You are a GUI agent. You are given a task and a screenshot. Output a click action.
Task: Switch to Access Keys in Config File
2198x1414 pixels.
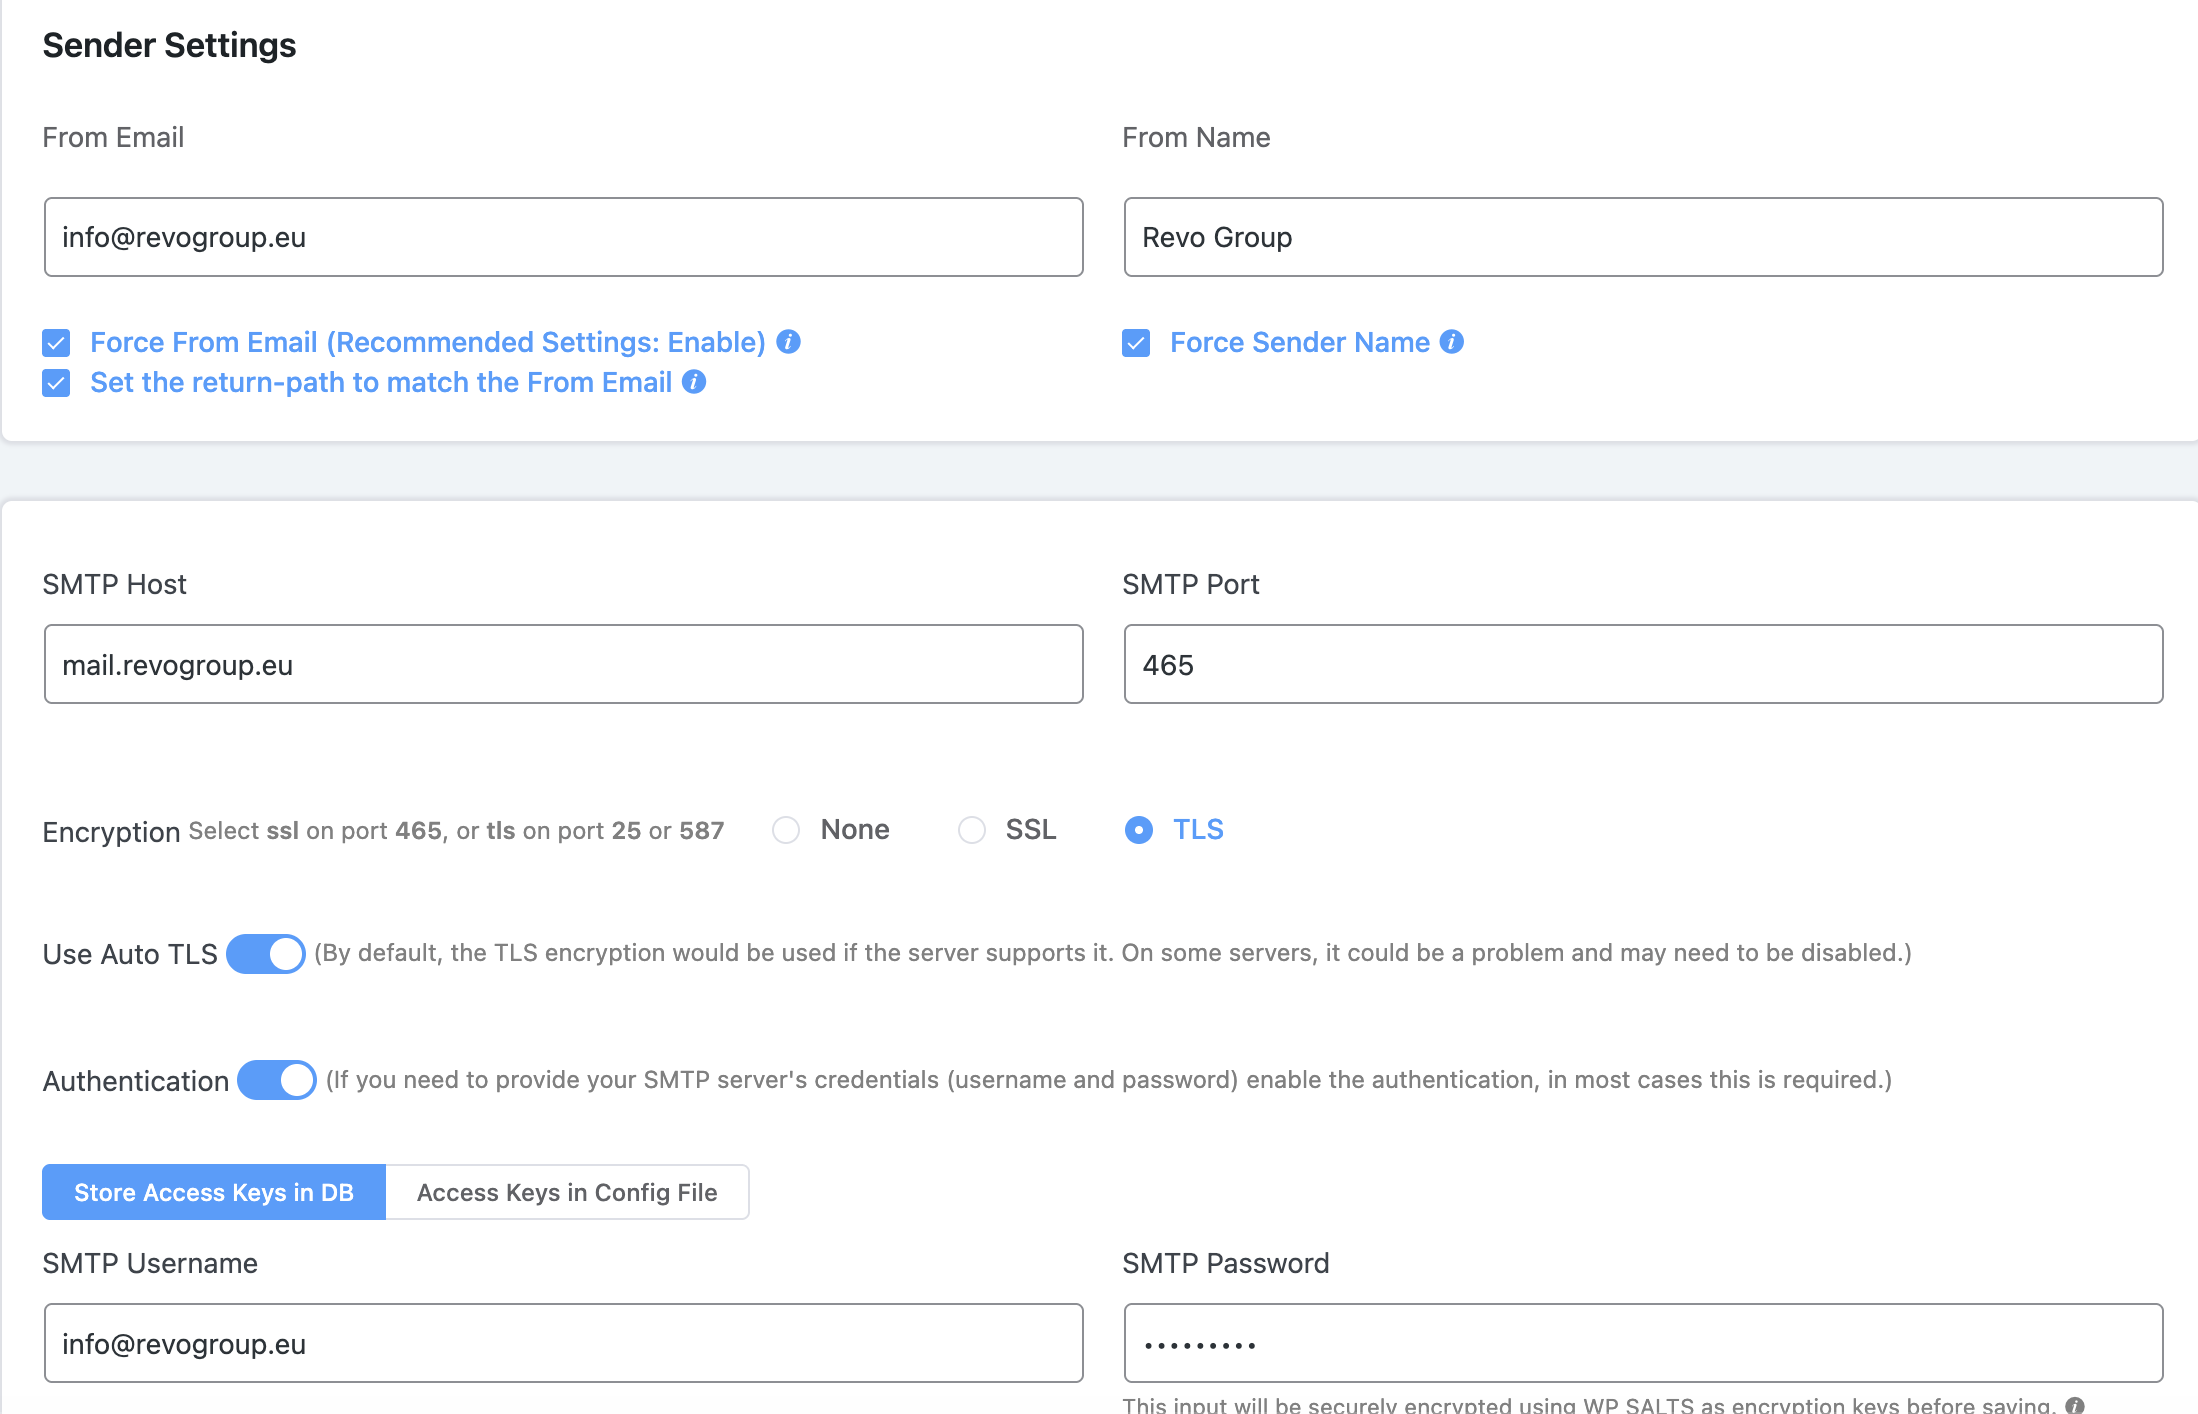pos(567,1192)
